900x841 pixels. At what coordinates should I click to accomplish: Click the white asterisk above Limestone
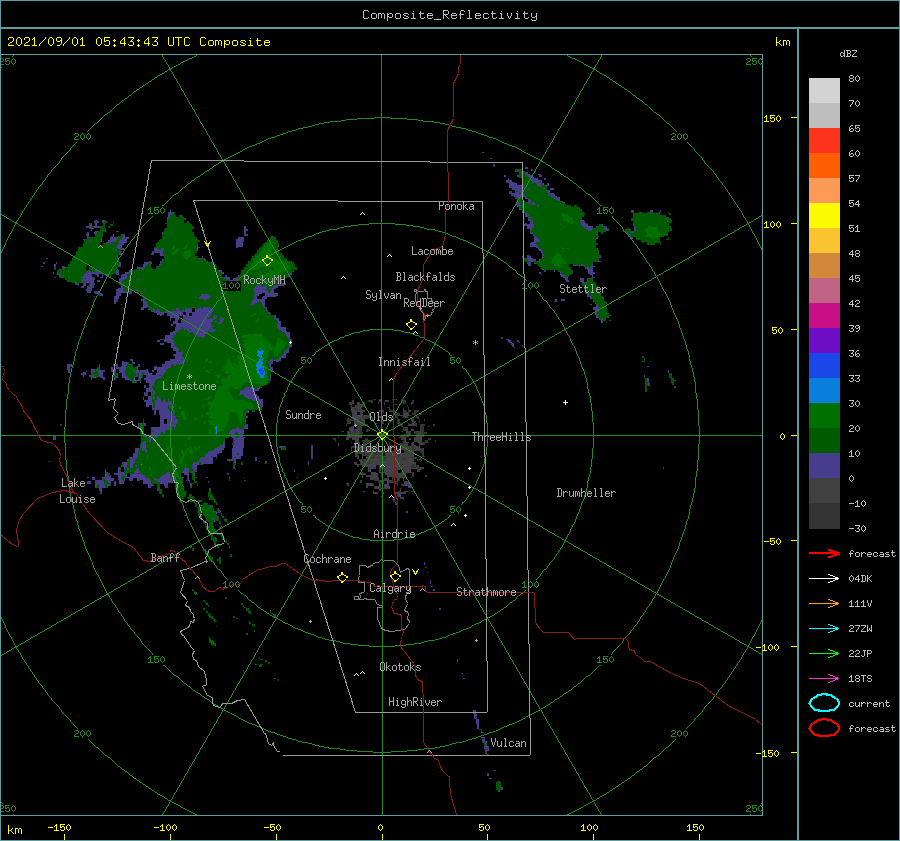point(189,377)
